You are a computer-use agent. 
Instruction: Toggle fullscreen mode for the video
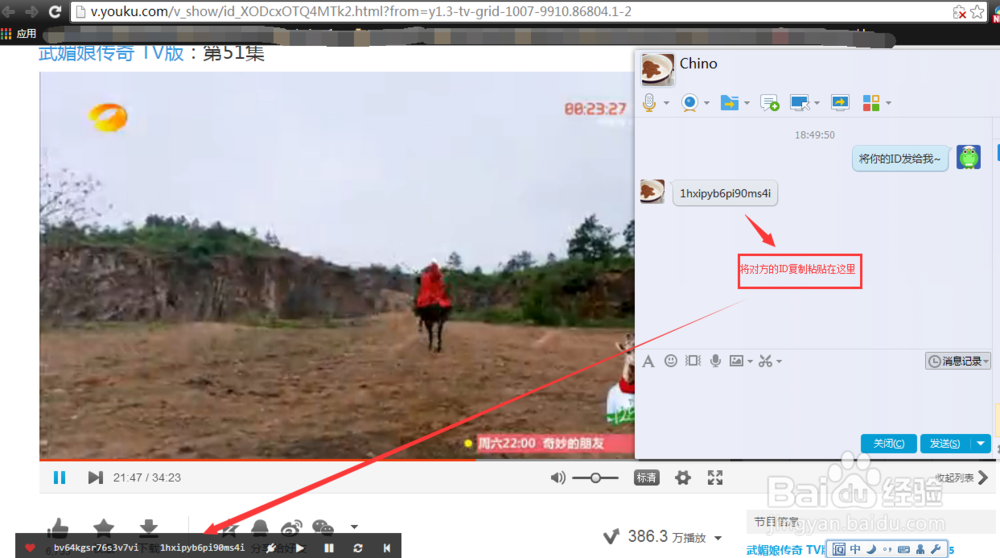tap(715, 478)
